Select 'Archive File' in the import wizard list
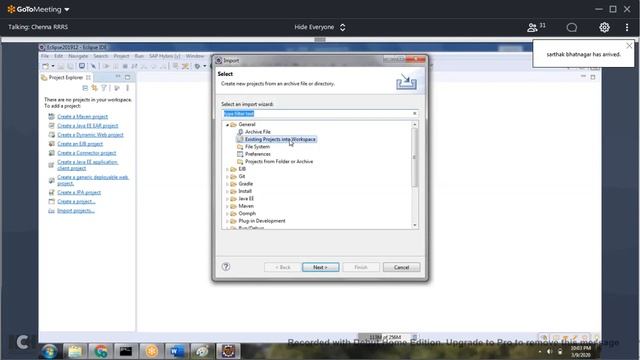Image resolution: width=640 pixels, height=360 pixels. tap(258, 132)
